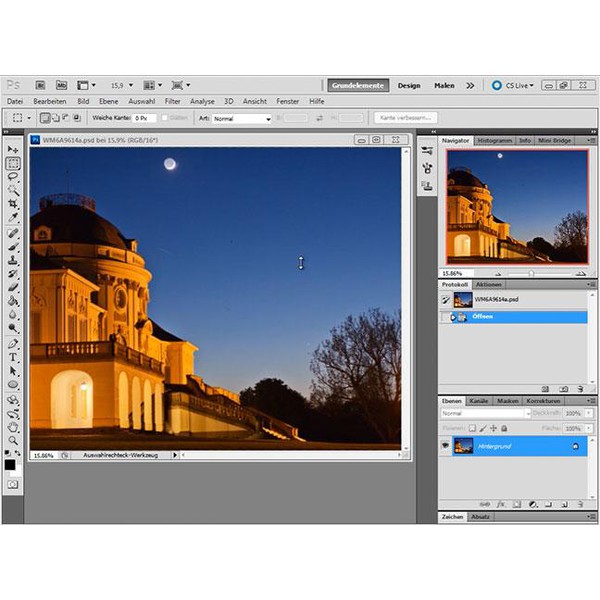
Task: Click the Kante verbessern button
Action: click(405, 118)
